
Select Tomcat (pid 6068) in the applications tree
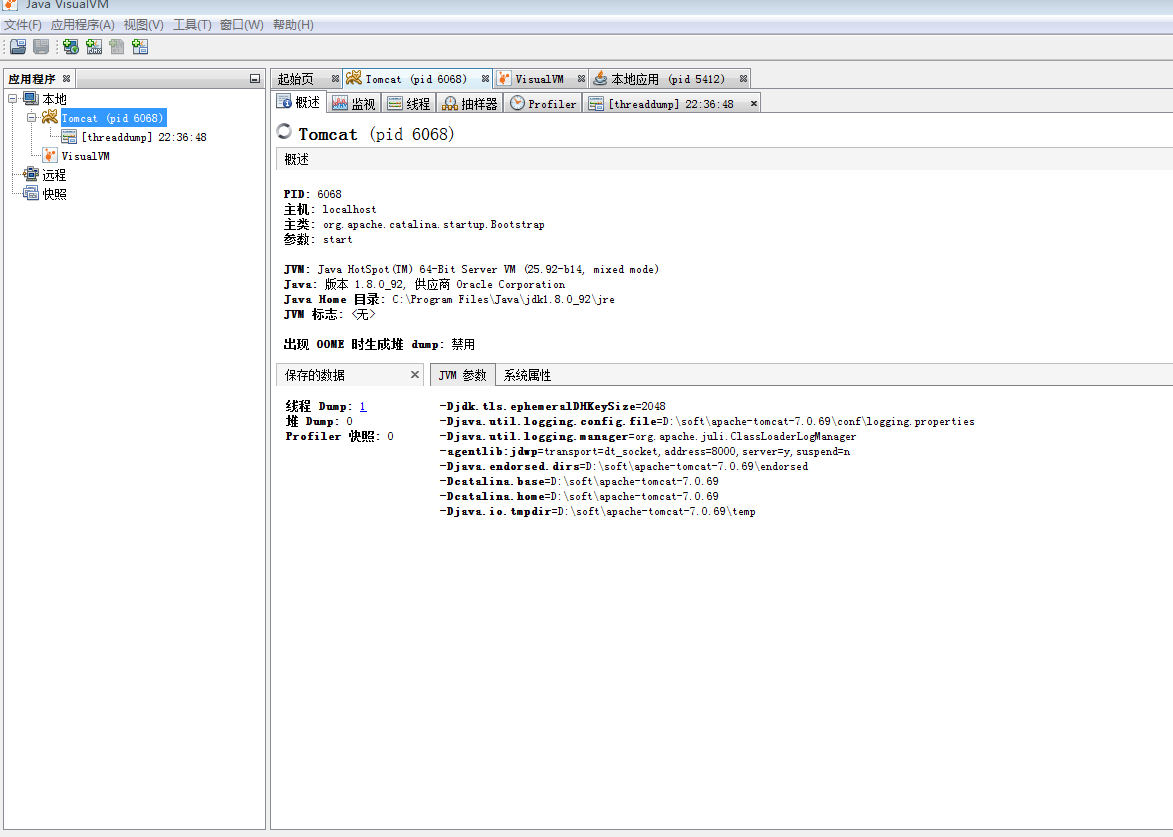[112, 118]
